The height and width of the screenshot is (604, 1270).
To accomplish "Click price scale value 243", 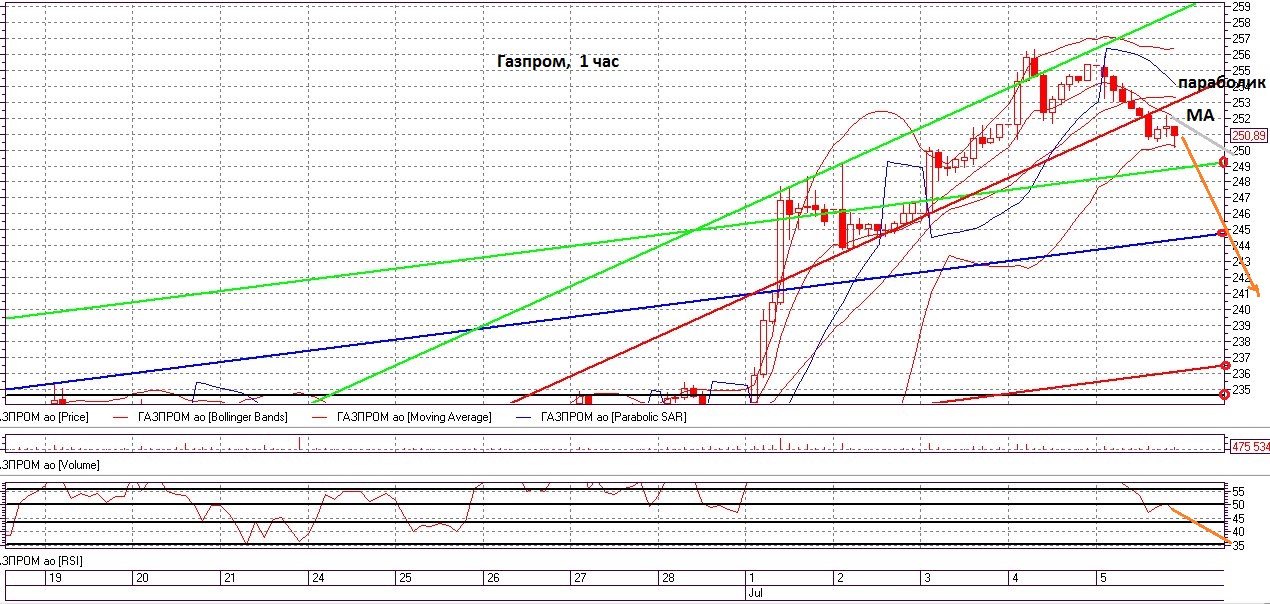I will click(1243, 262).
